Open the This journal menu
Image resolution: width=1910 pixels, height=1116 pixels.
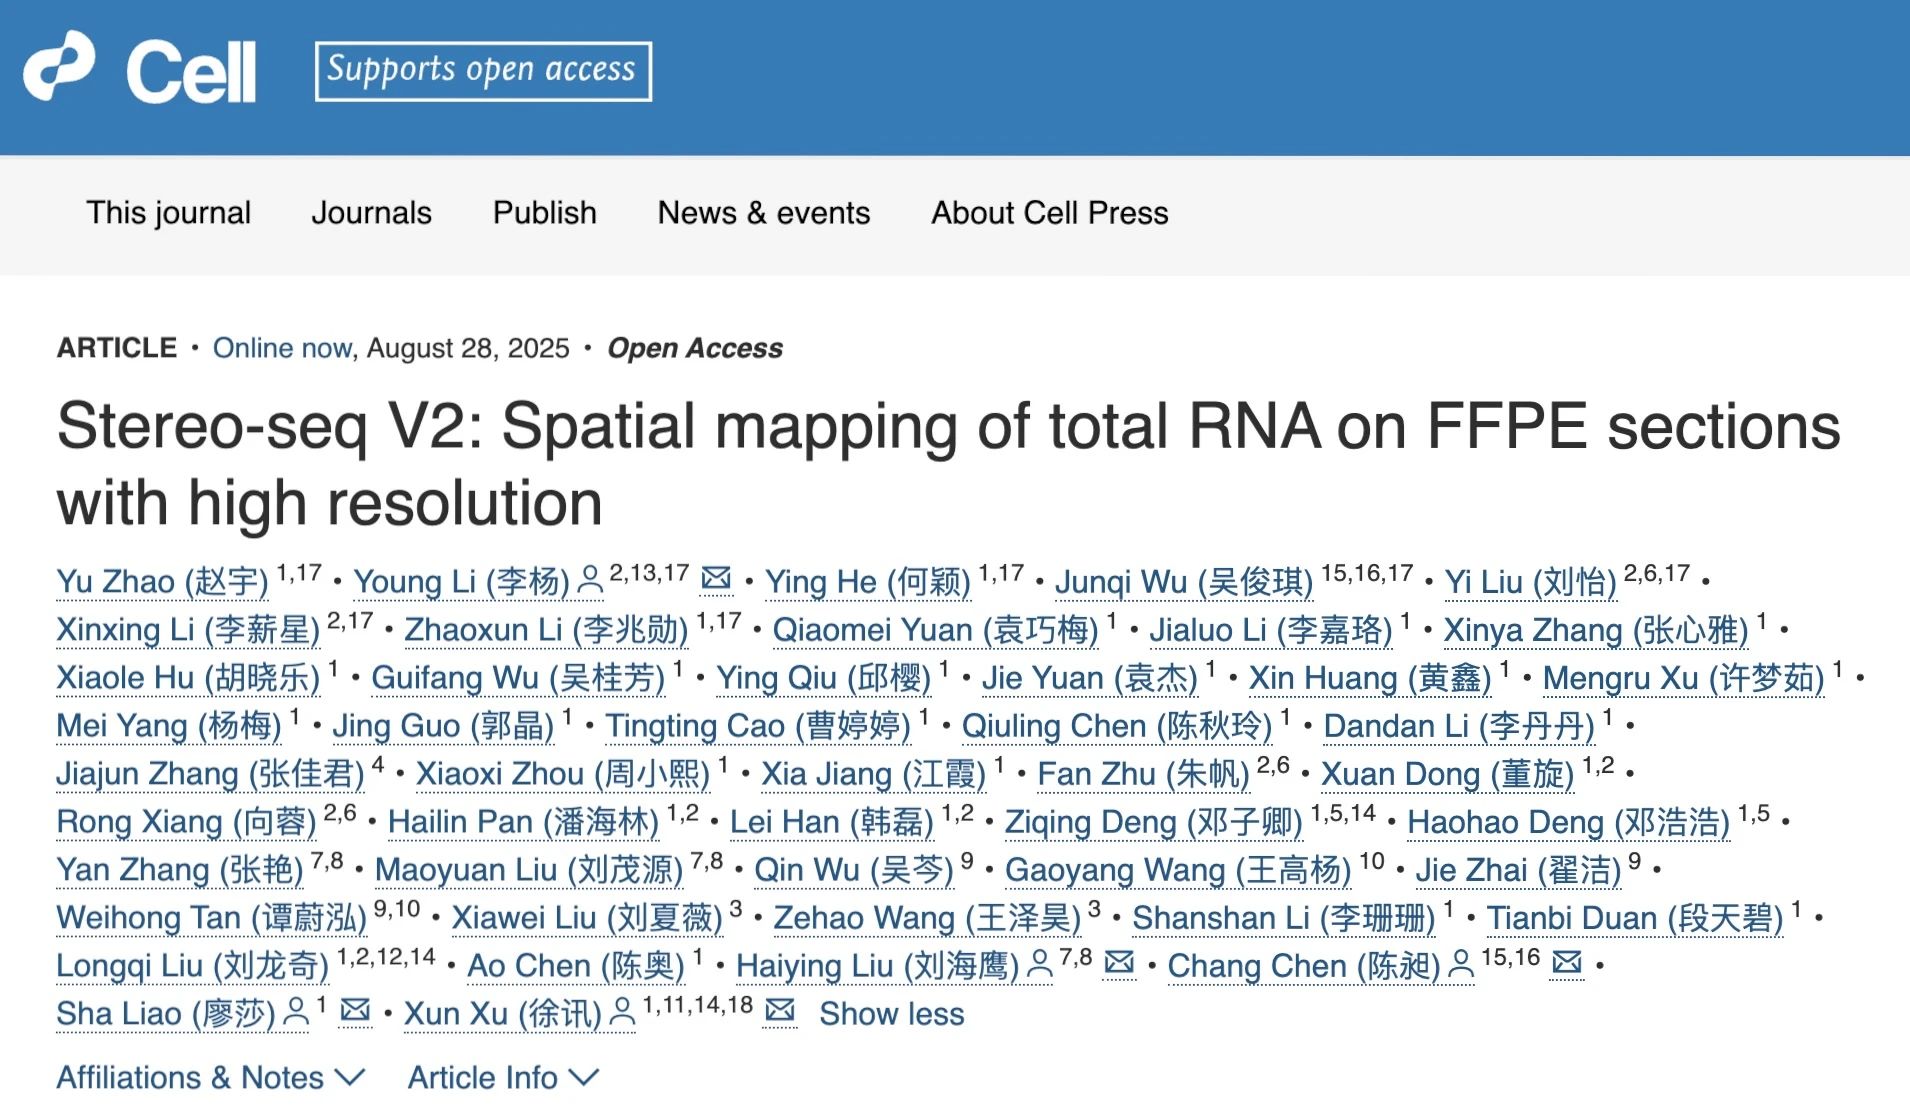(168, 213)
